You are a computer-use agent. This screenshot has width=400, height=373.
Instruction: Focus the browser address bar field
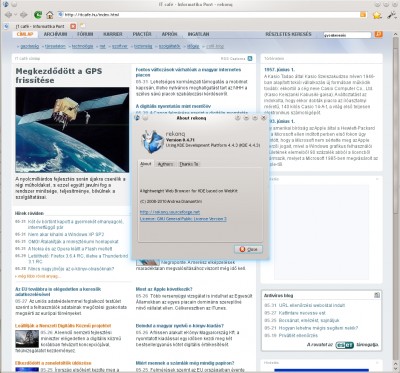coord(212,15)
